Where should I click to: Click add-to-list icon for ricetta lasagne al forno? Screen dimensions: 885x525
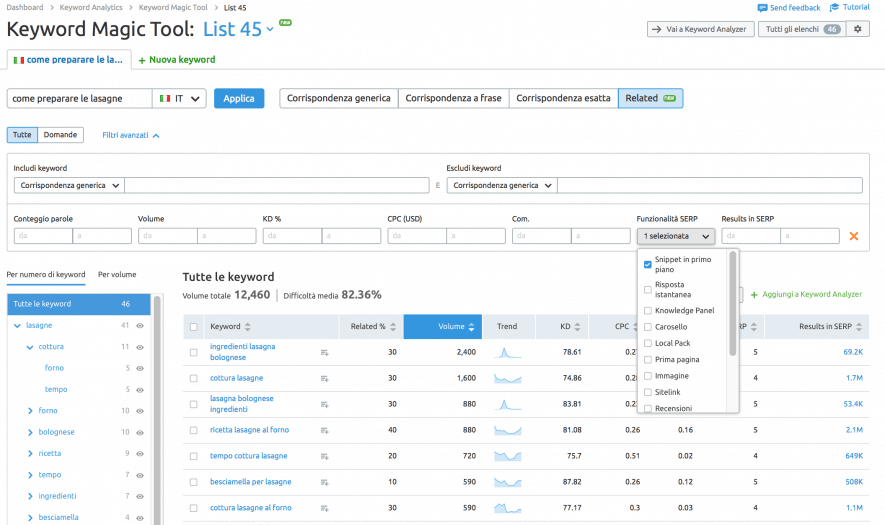(325, 430)
